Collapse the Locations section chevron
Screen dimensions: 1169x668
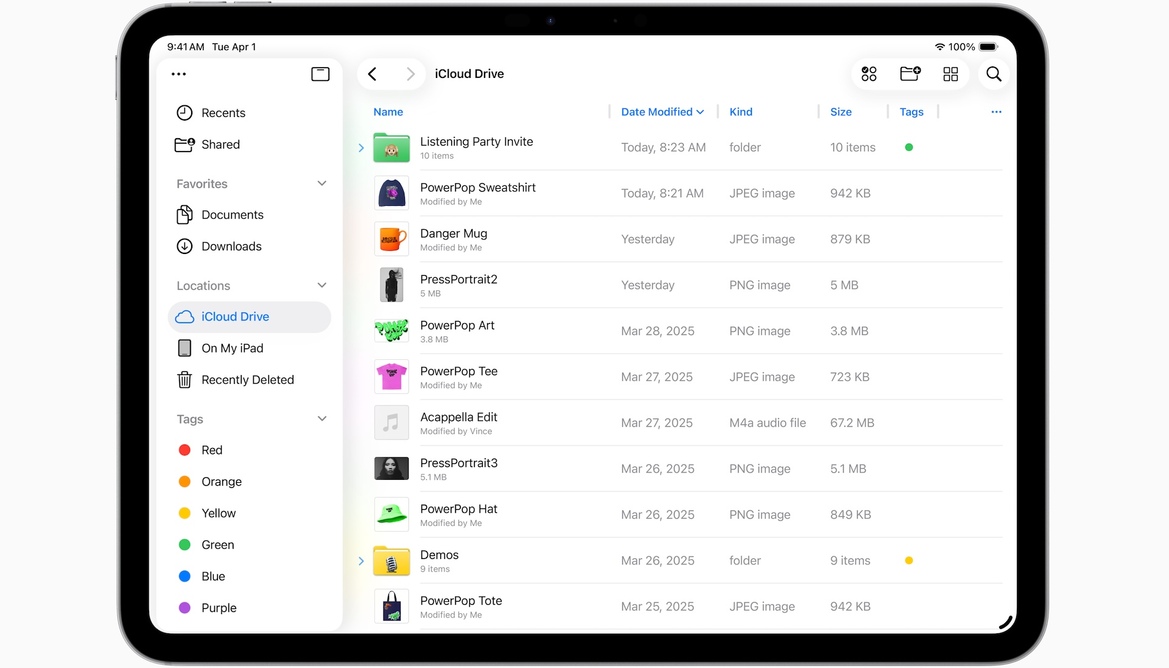[x=322, y=286]
